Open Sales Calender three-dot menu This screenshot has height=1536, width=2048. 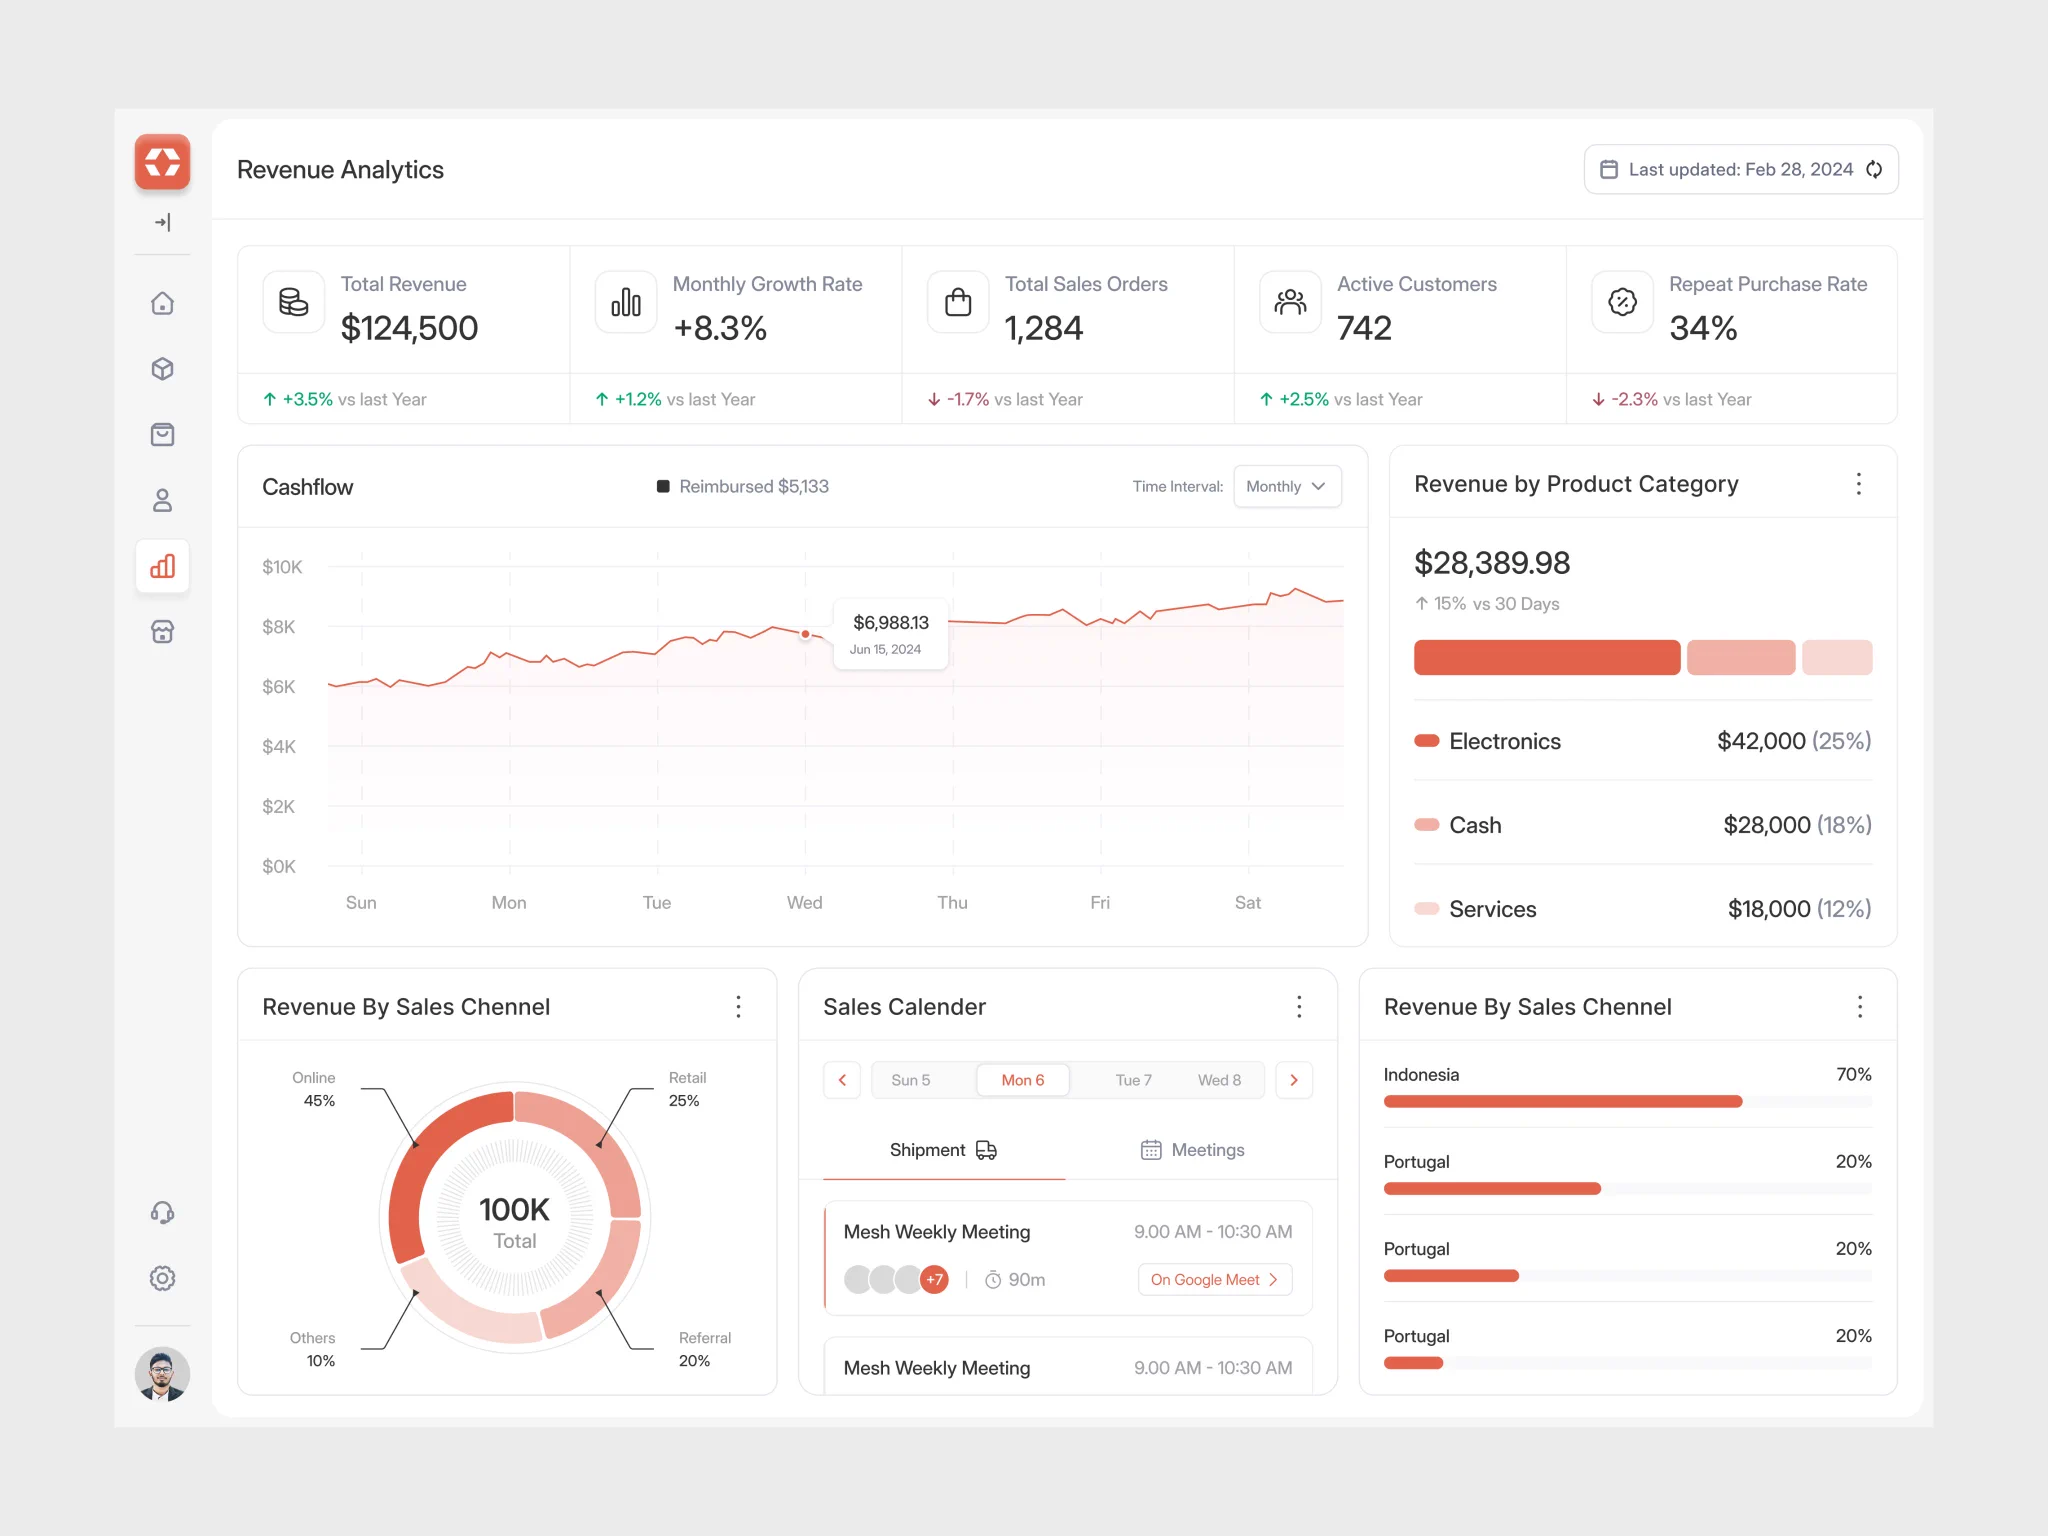1299,1006
